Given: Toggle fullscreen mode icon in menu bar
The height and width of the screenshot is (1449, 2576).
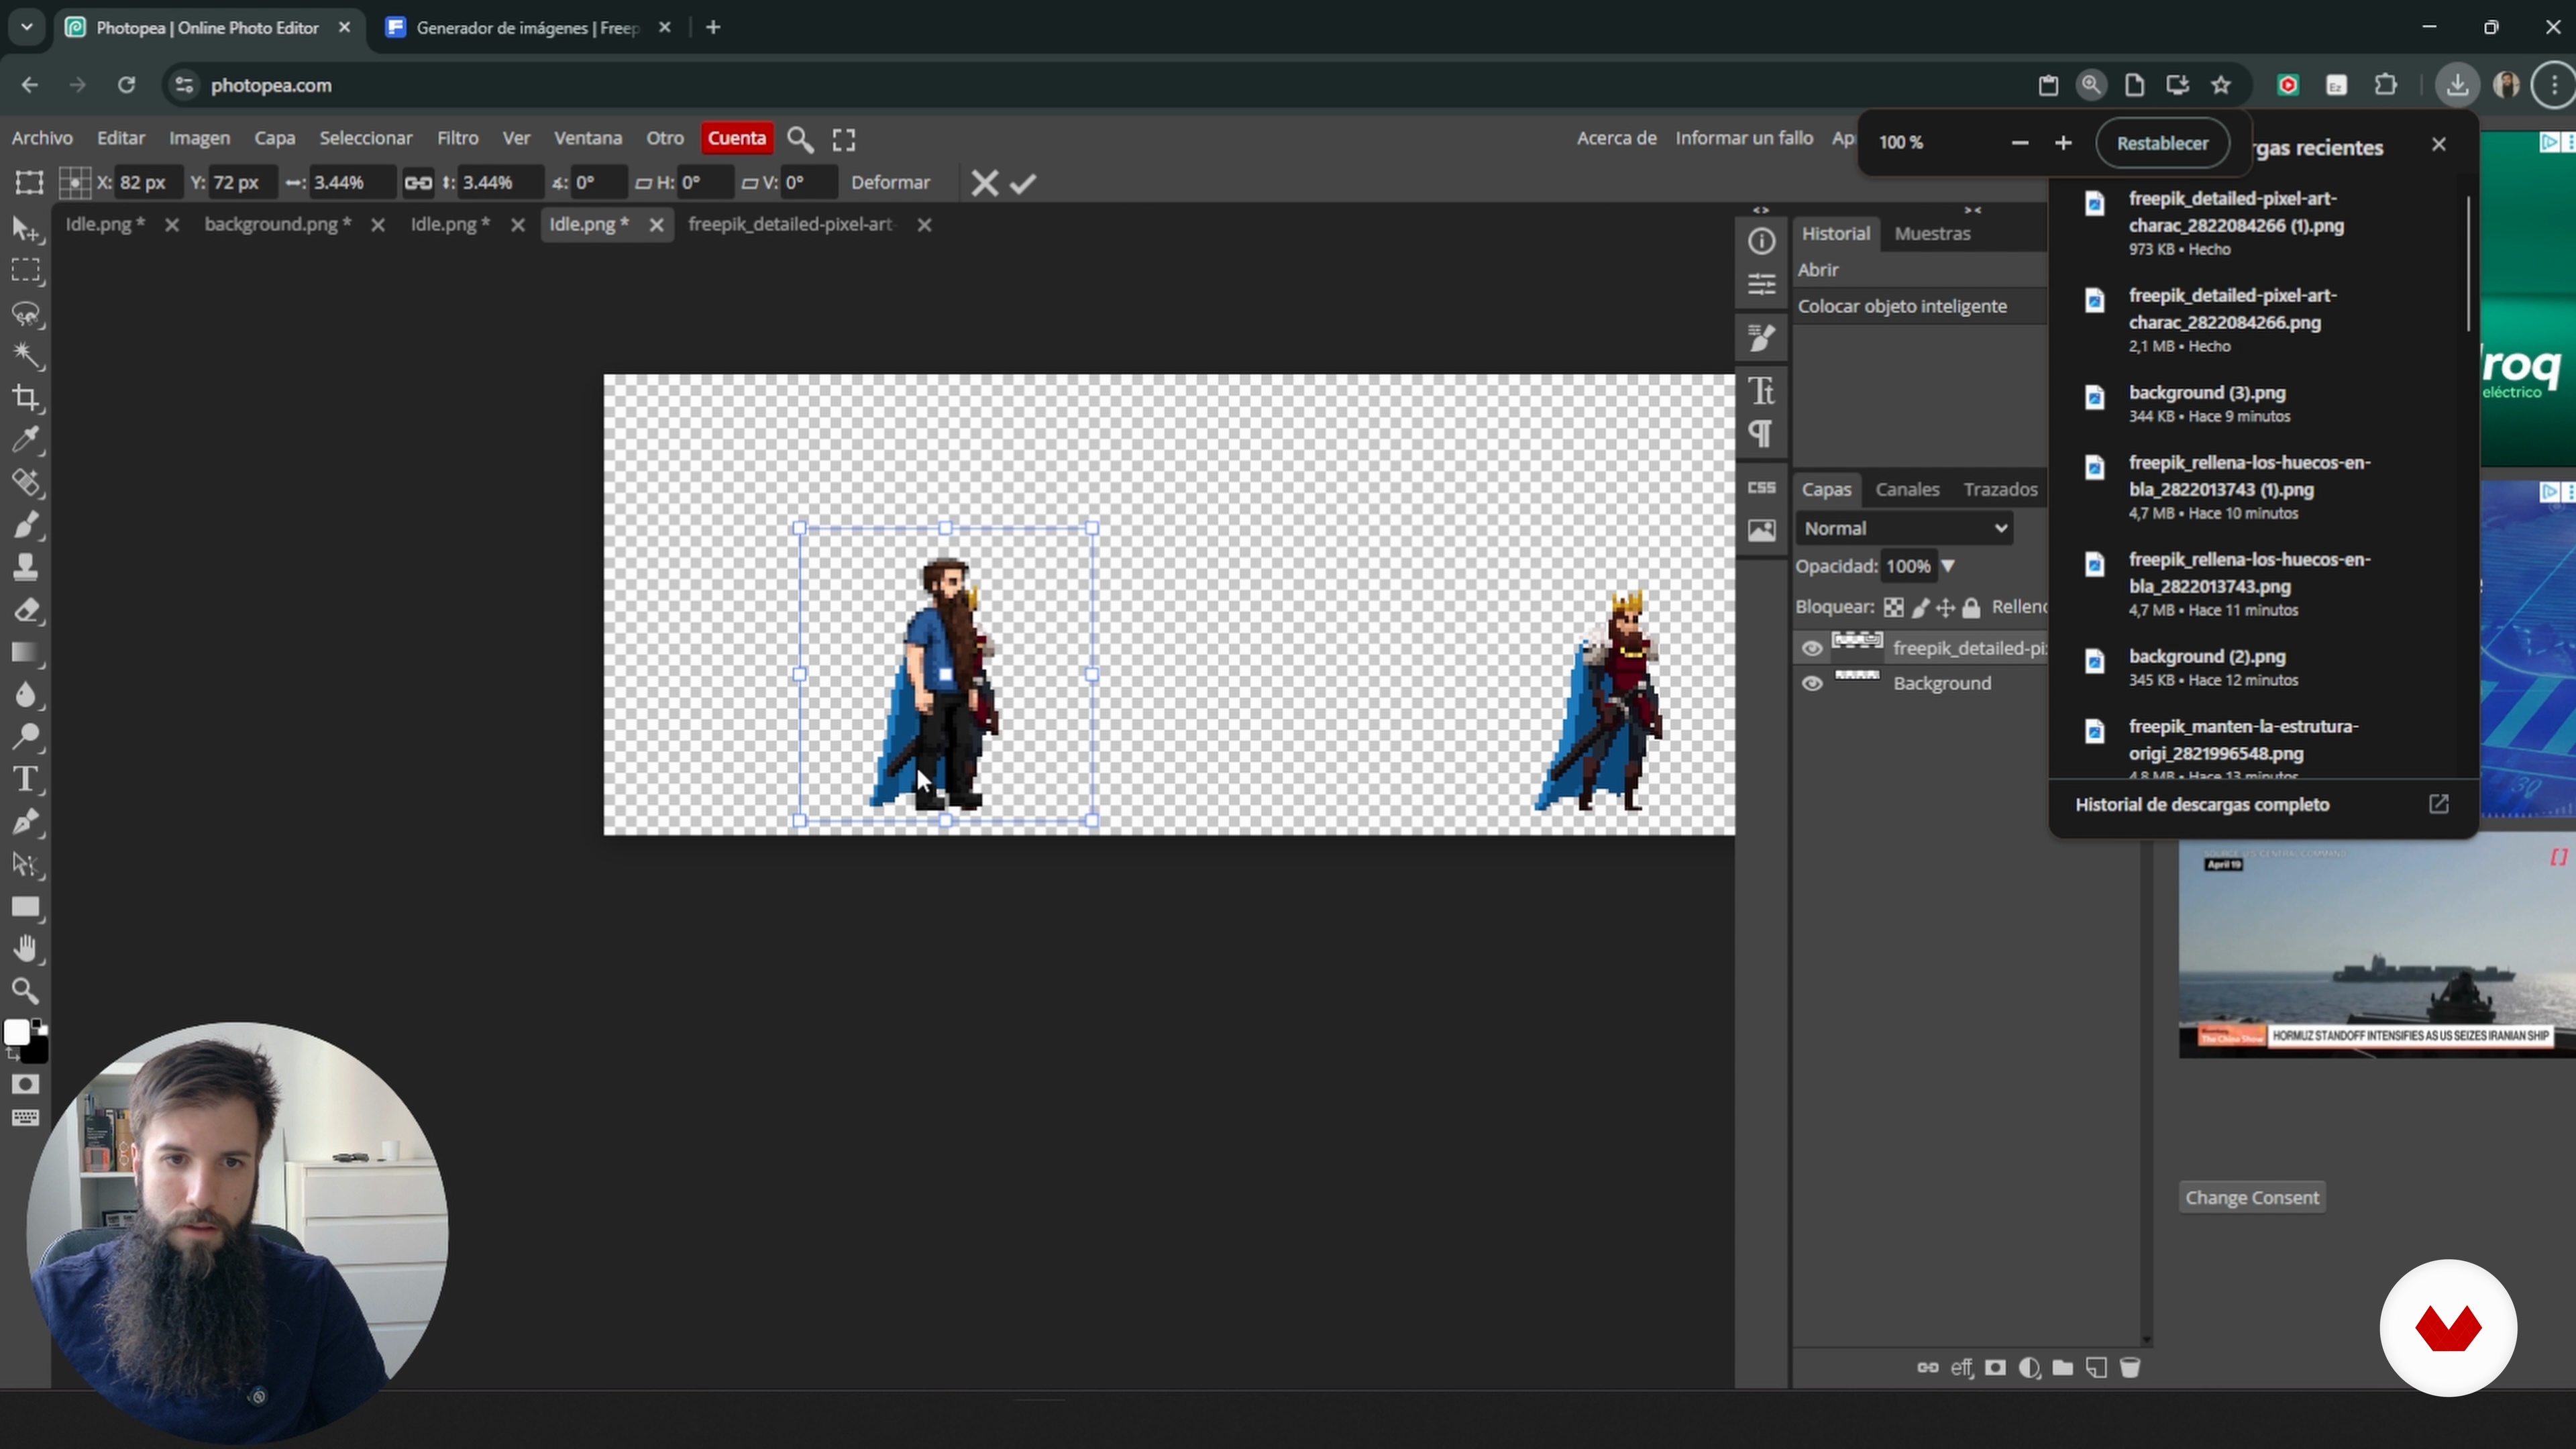Looking at the screenshot, I should tap(844, 139).
